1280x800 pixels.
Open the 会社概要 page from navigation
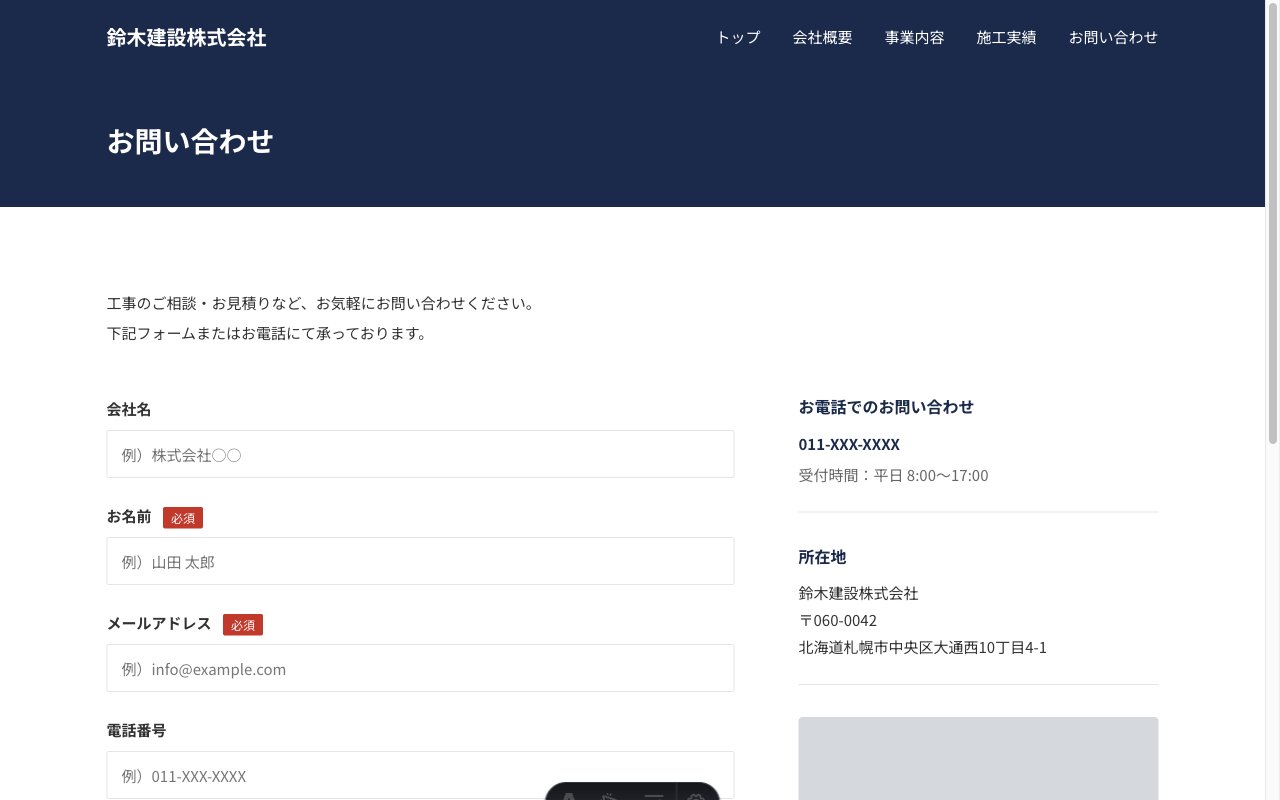tap(822, 37)
